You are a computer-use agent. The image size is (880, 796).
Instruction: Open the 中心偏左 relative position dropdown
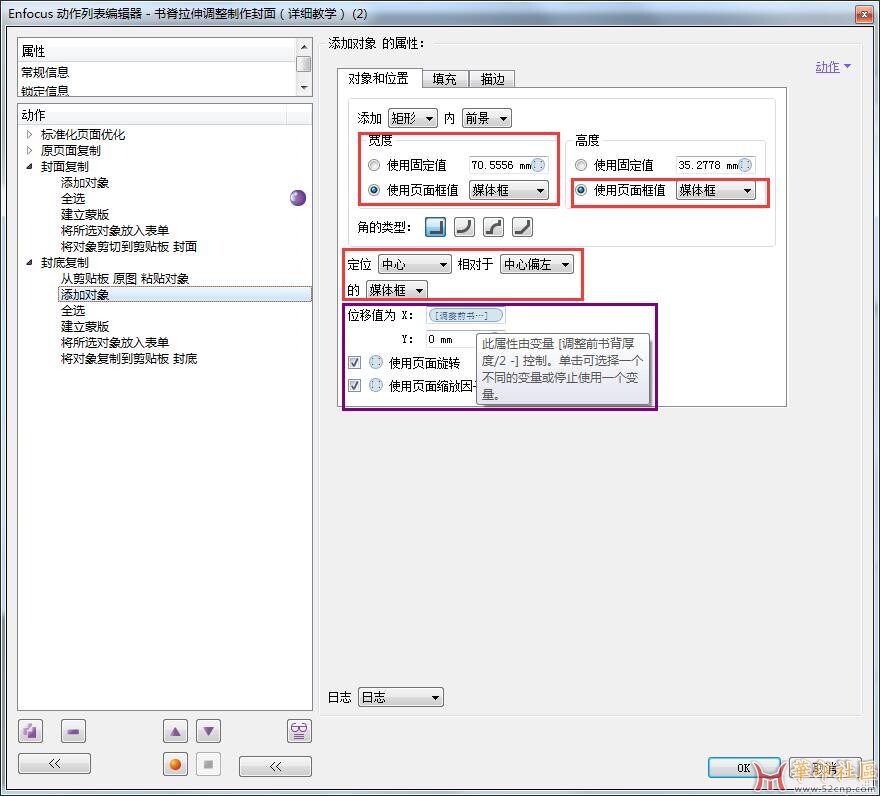click(537, 264)
